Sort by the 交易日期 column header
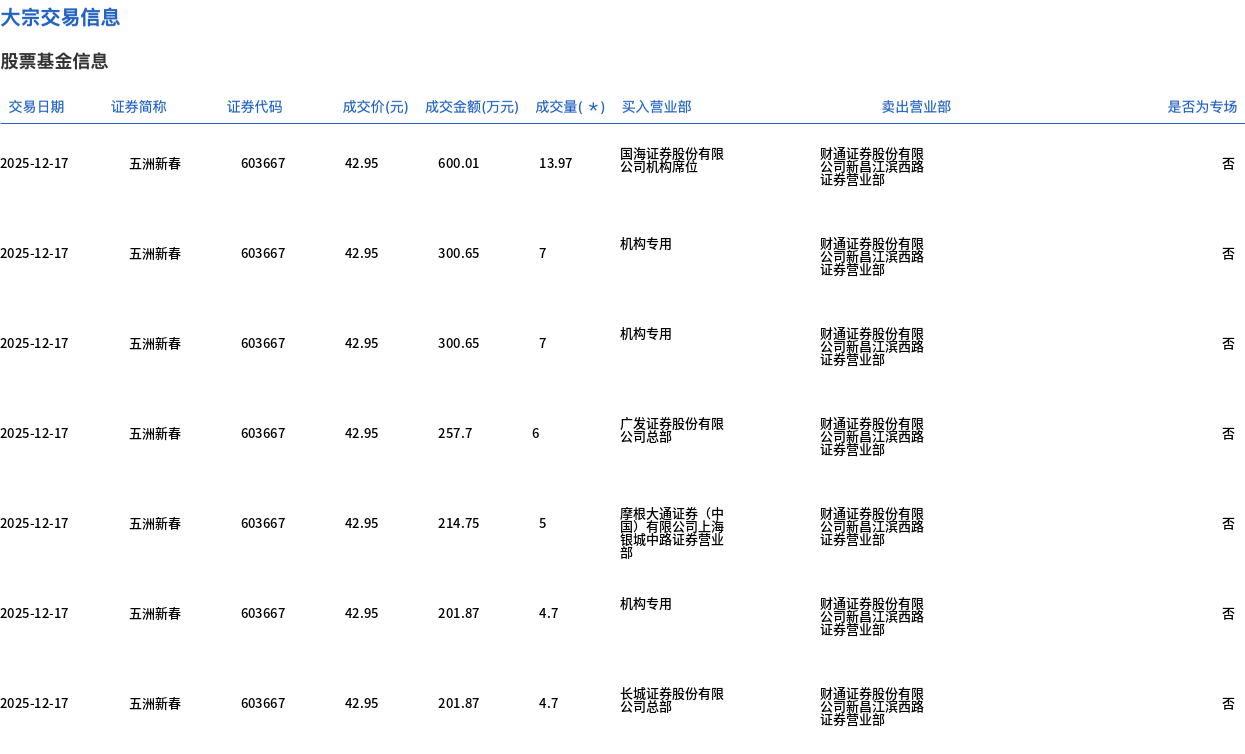Viewport: 1245px width, 754px height. click(36, 107)
